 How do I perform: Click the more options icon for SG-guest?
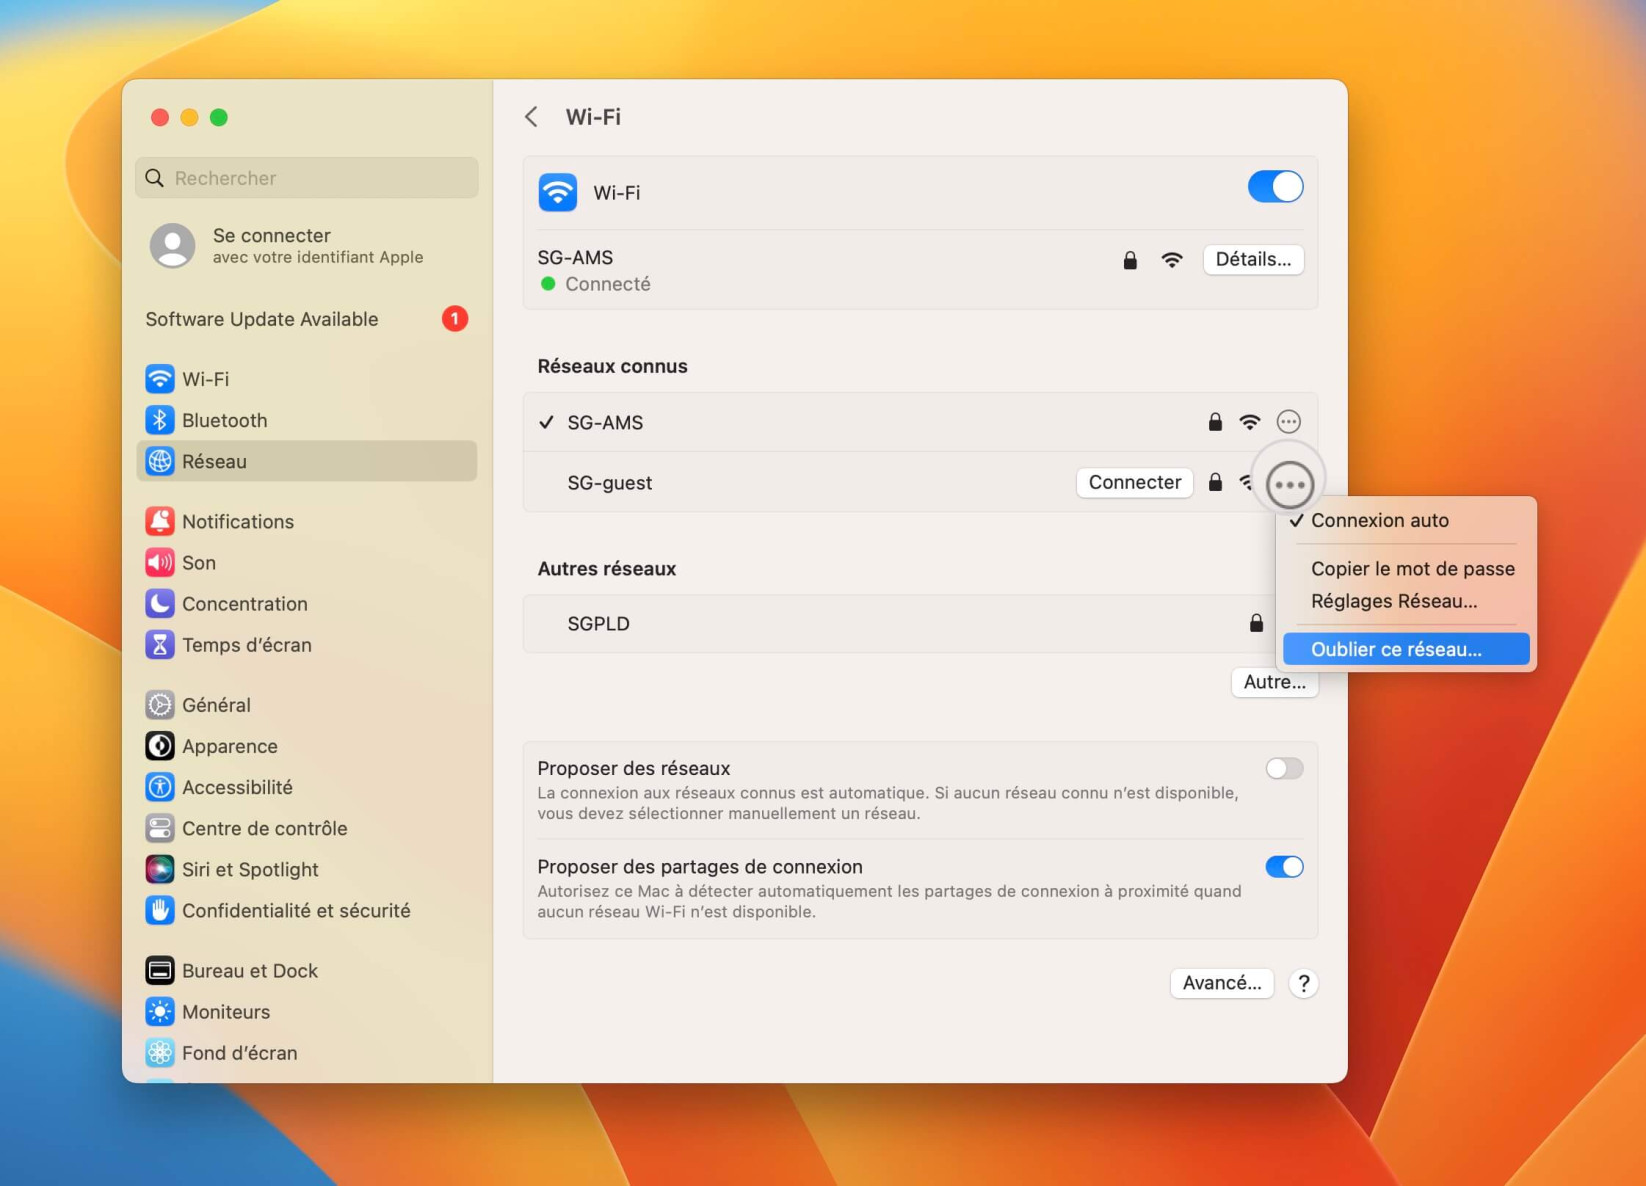pyautogui.click(x=1288, y=484)
